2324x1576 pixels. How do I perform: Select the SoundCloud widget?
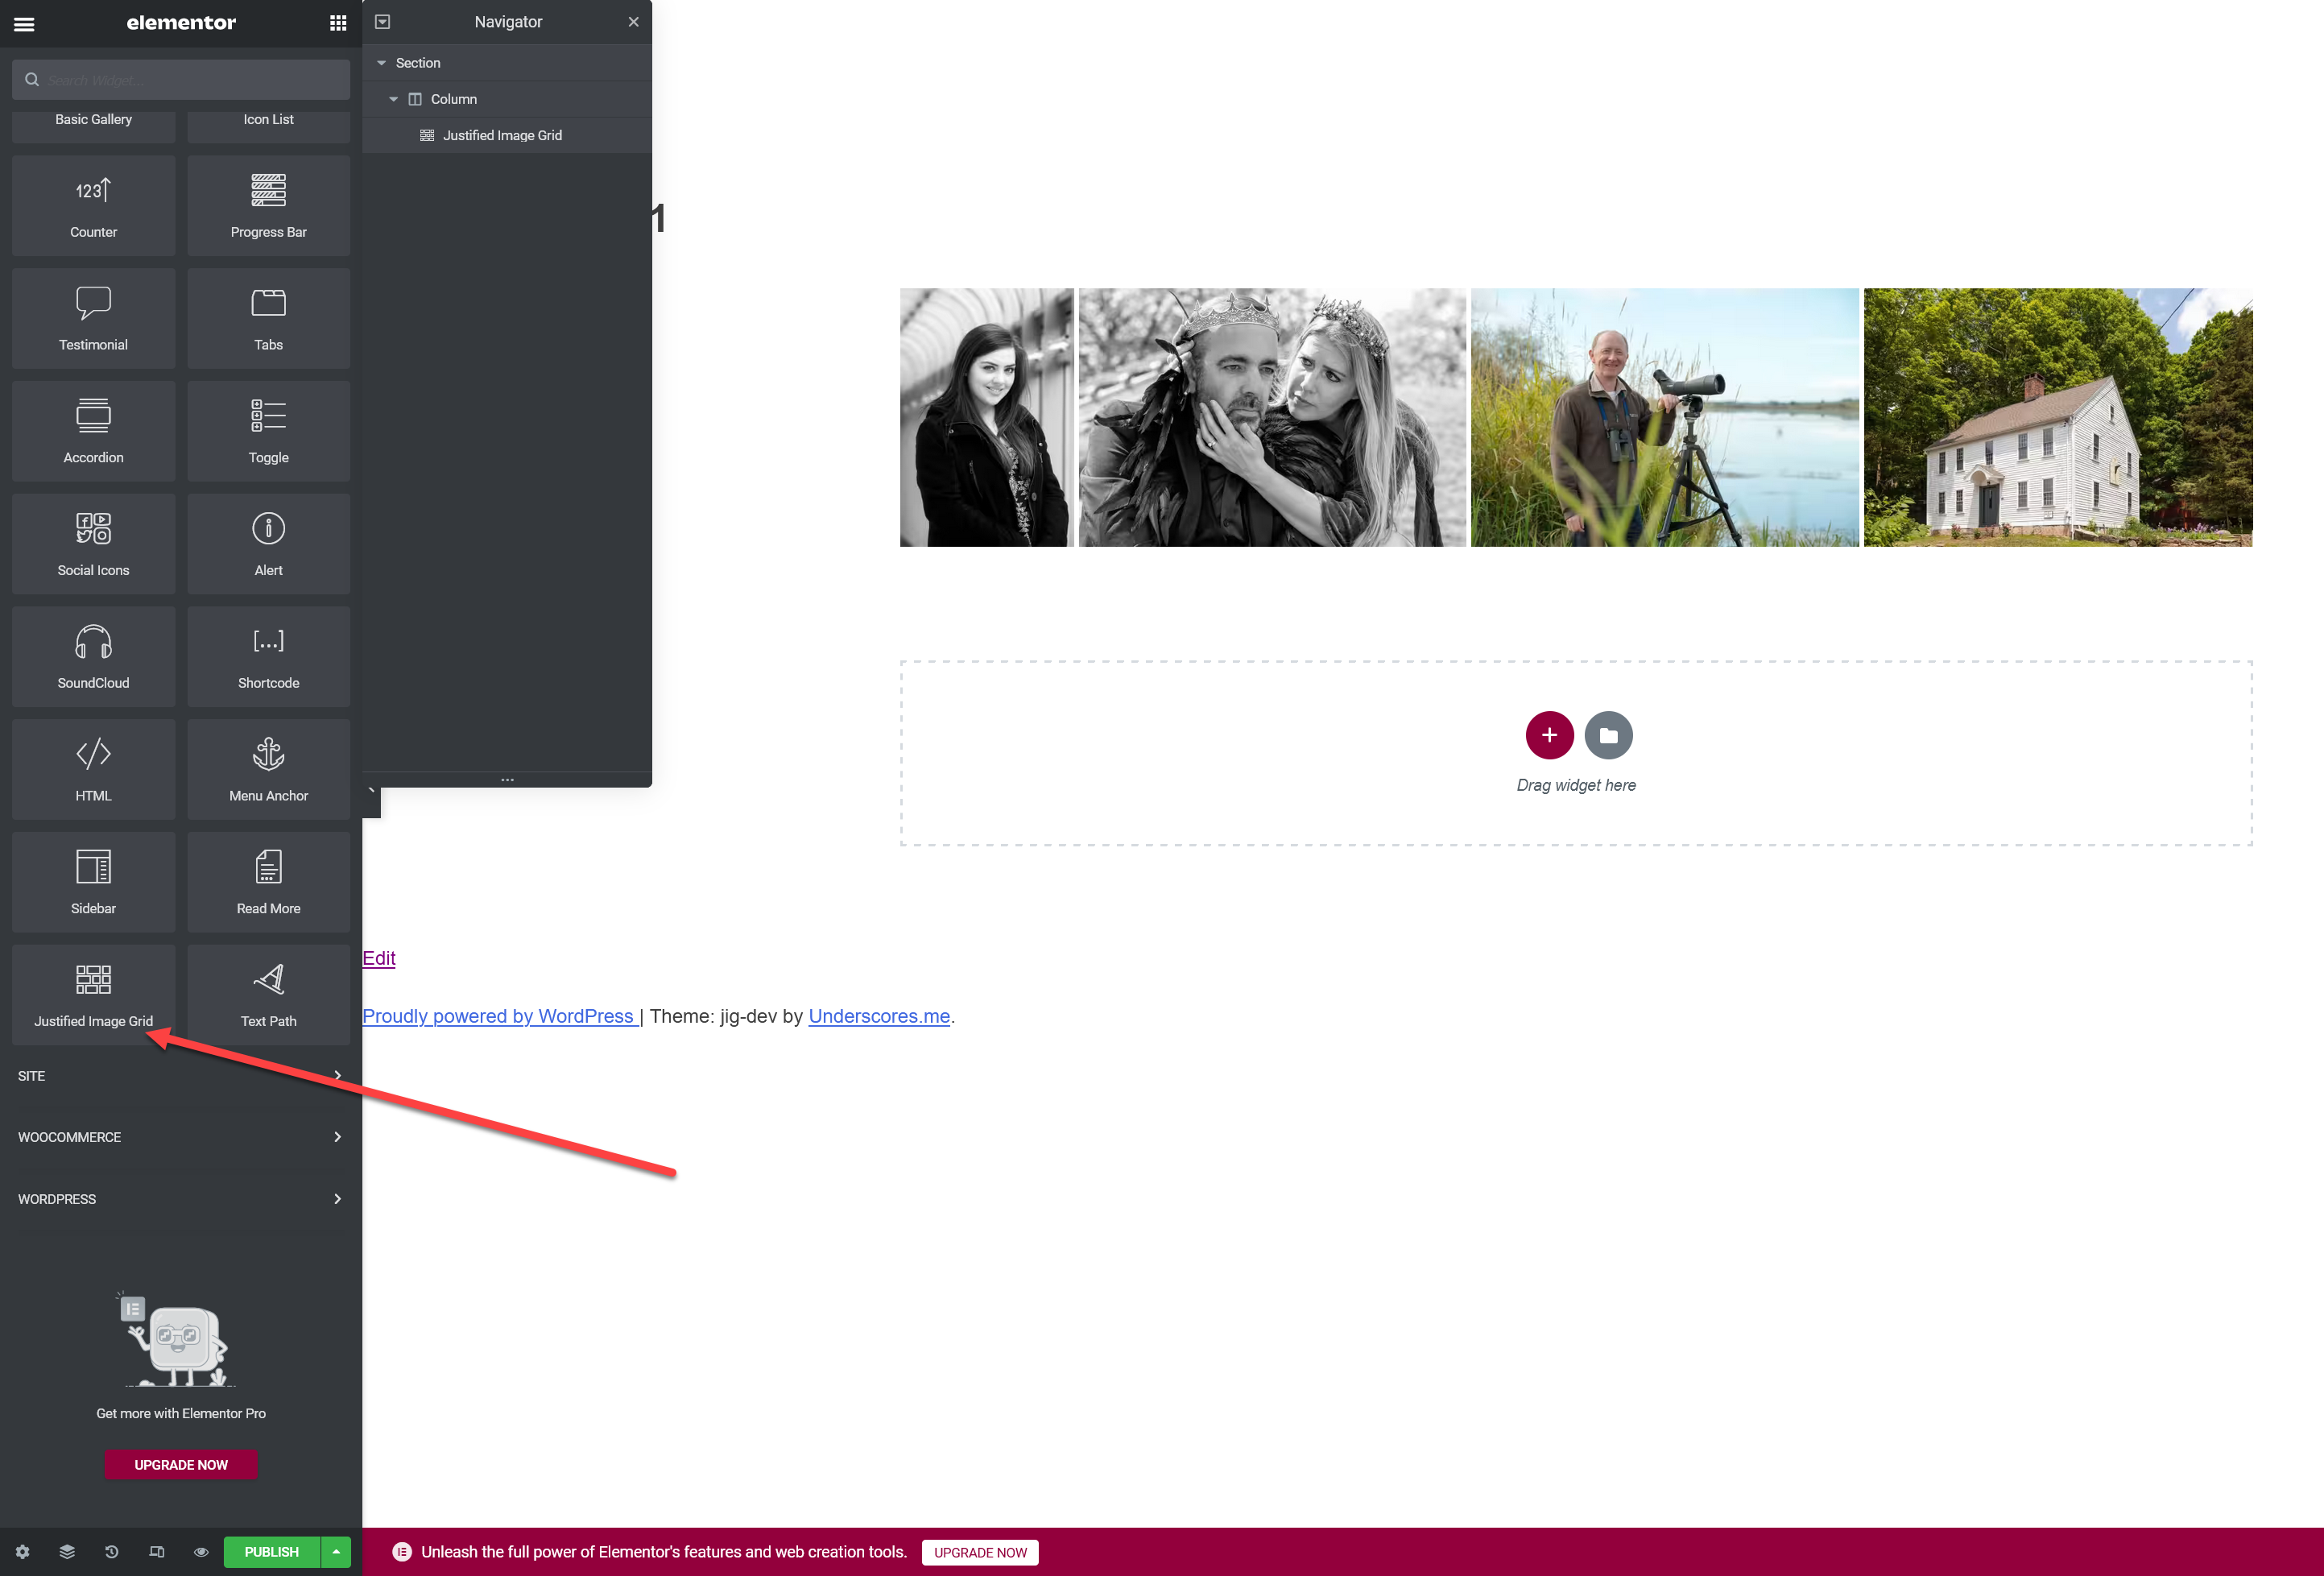coord(93,657)
